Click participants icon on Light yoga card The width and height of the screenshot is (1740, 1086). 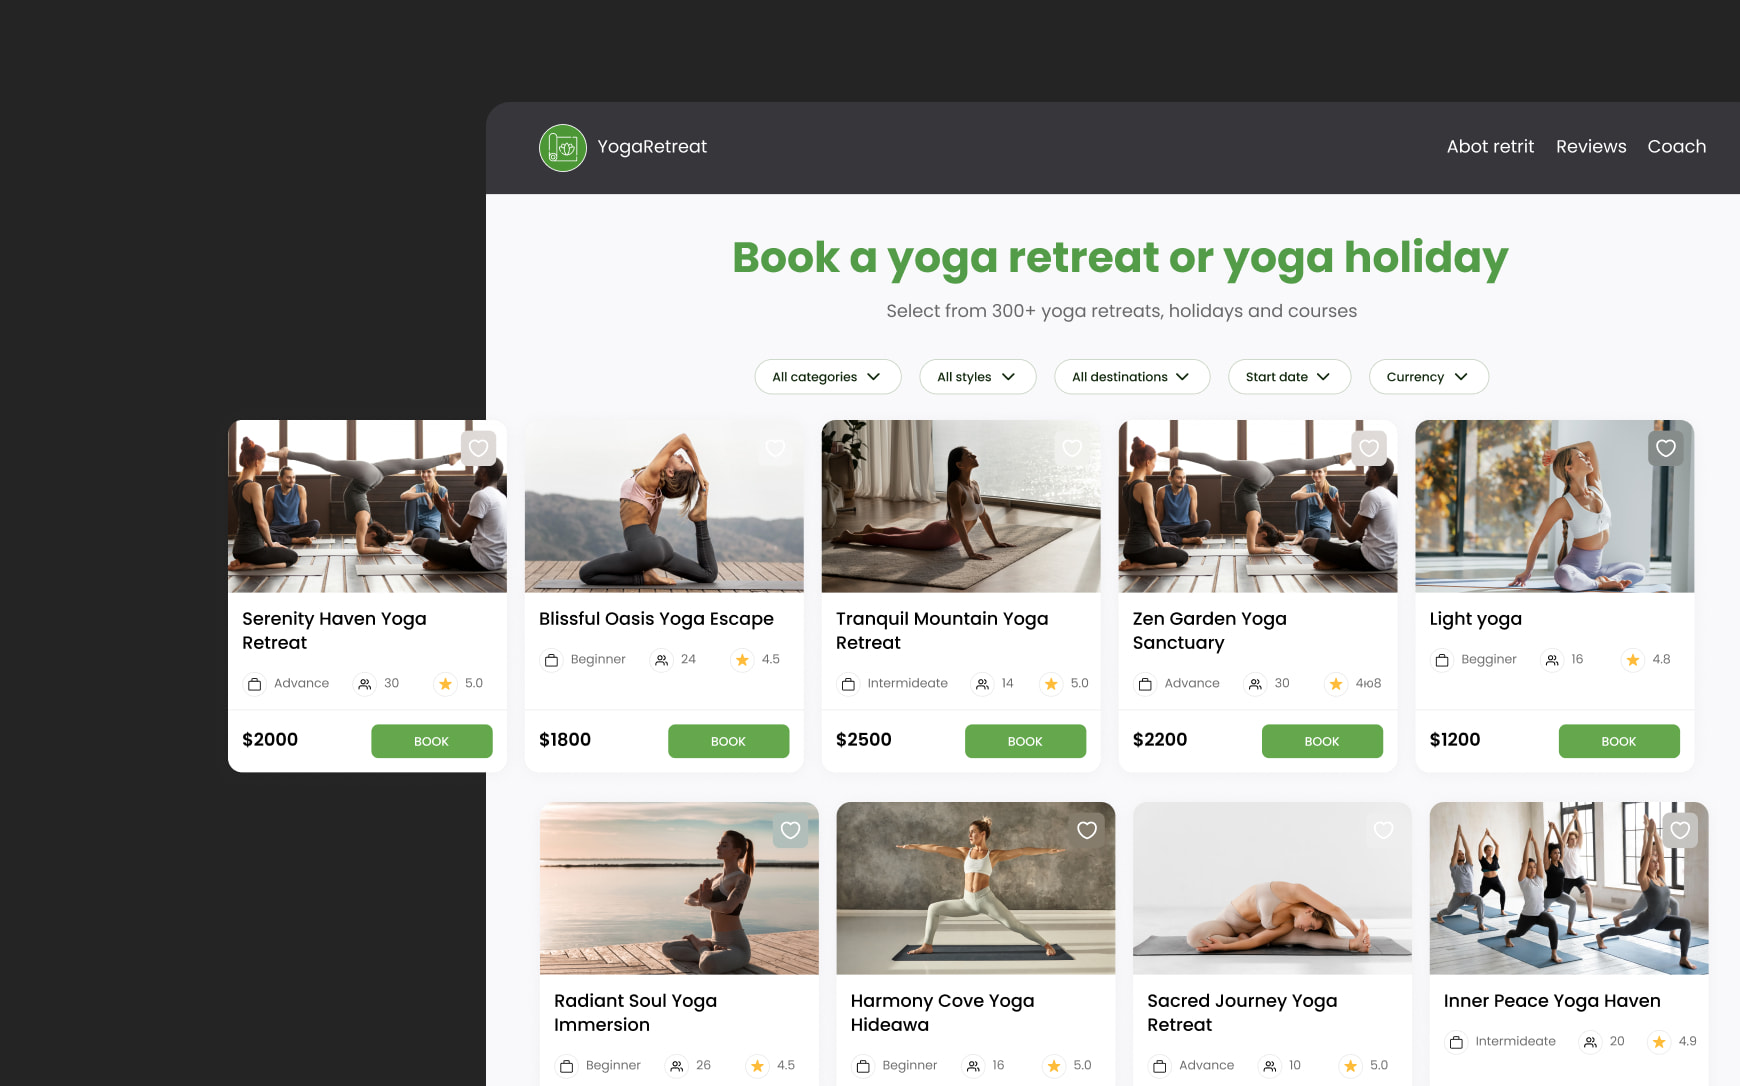pos(1551,660)
